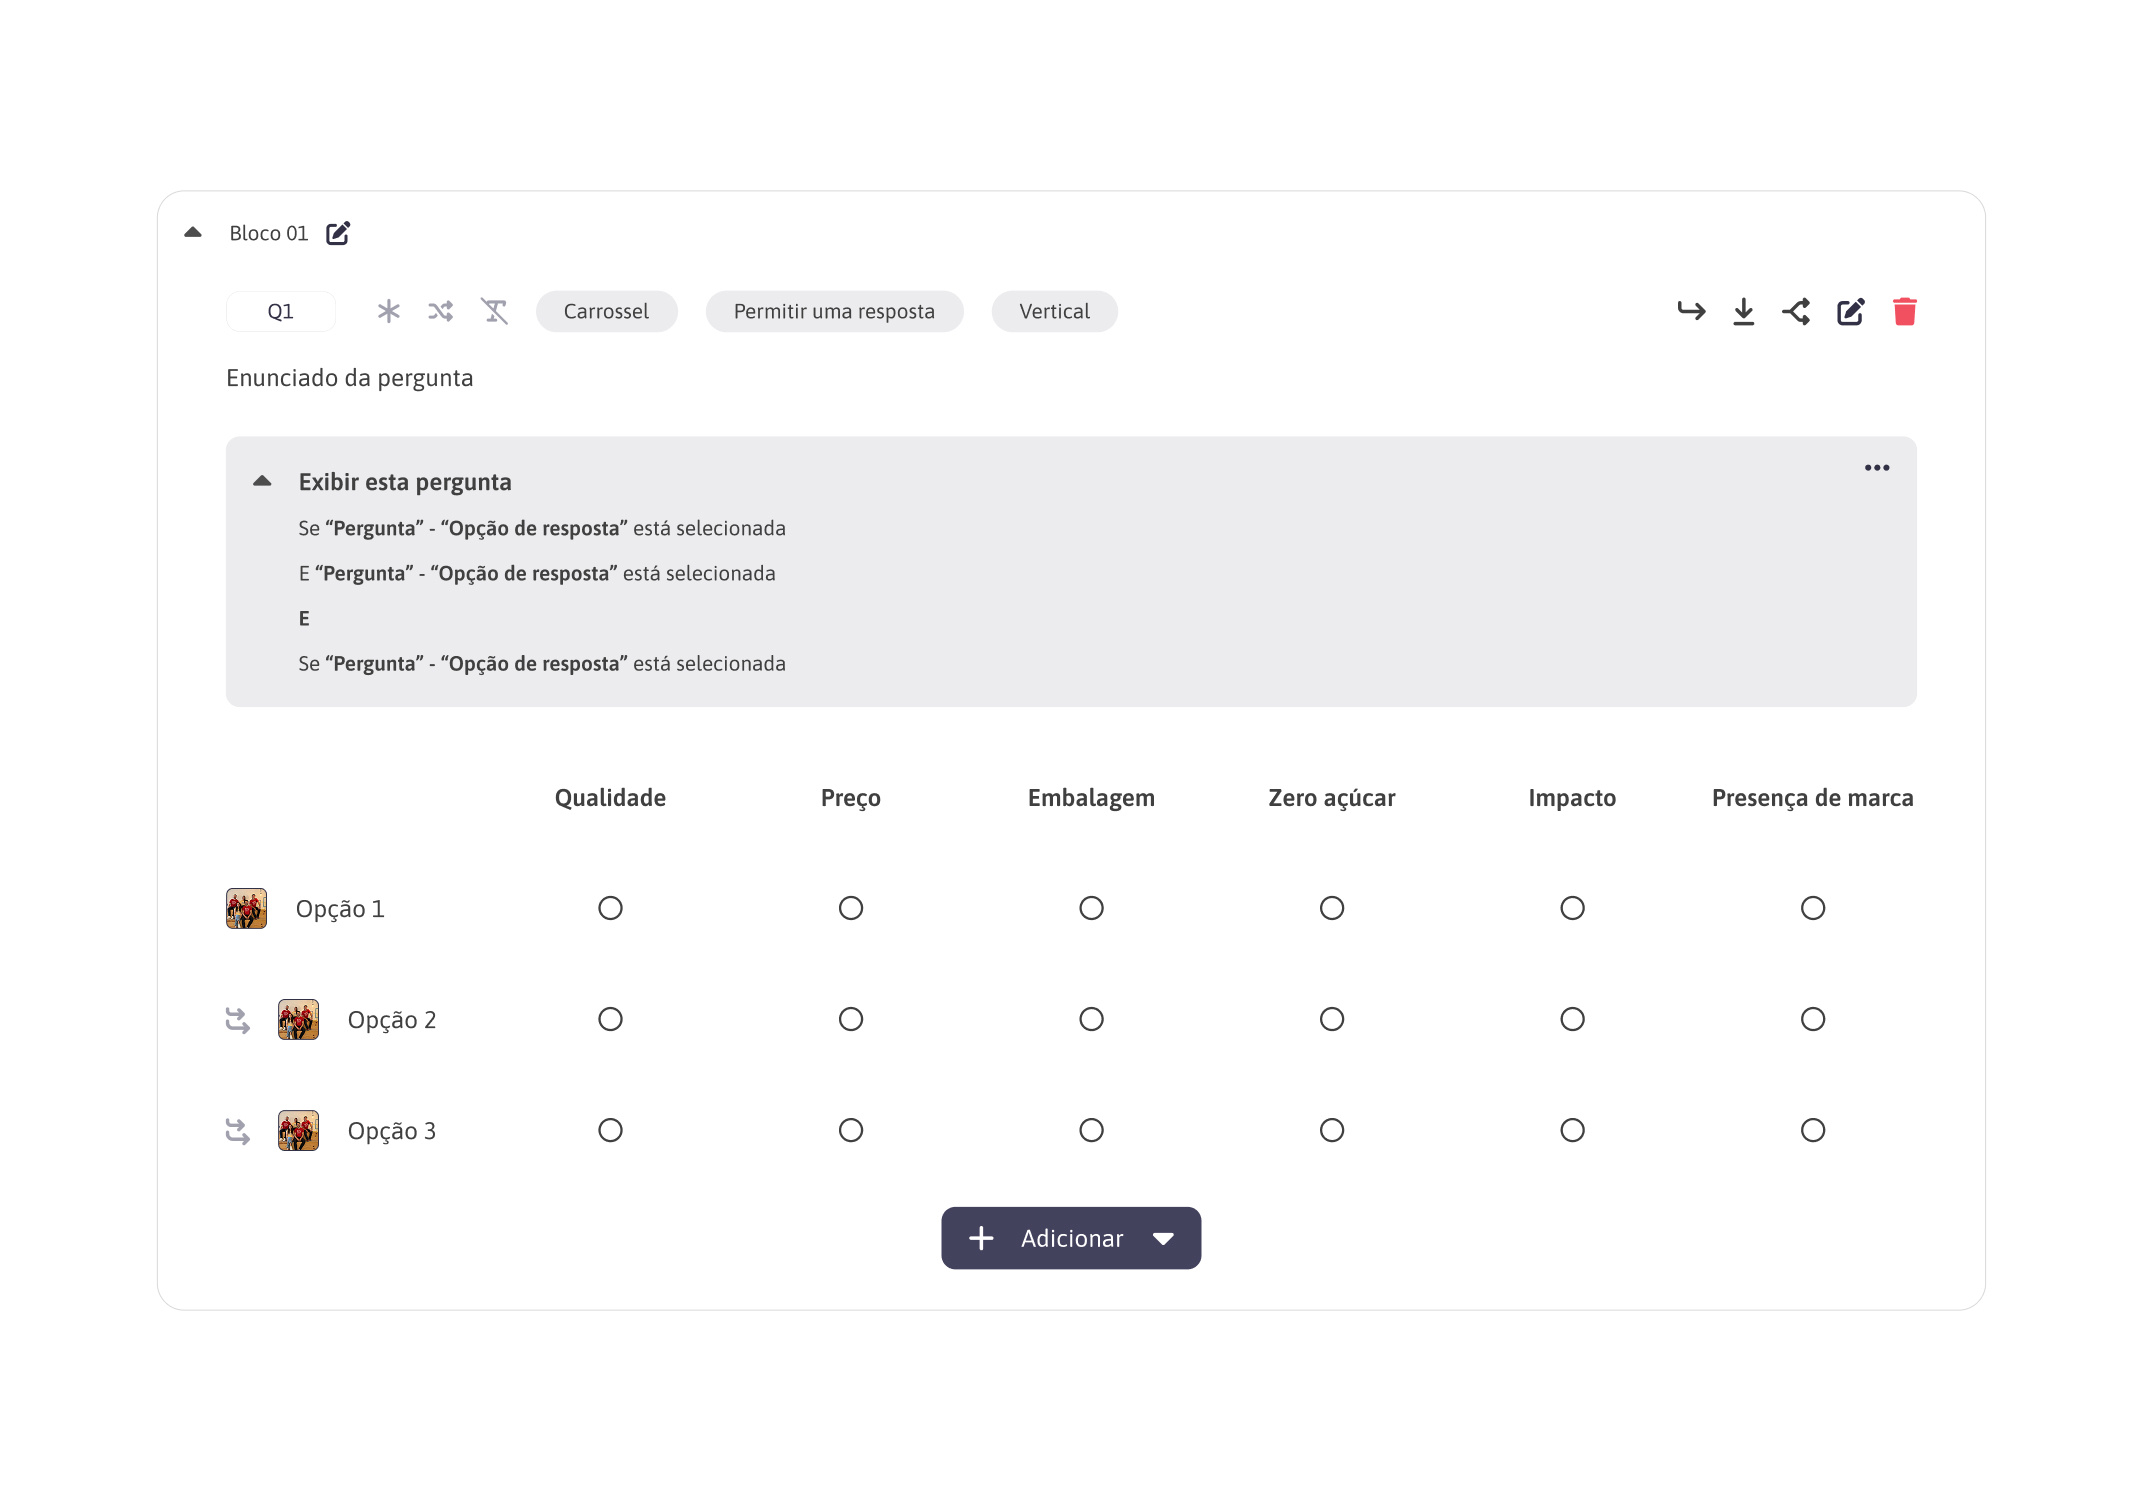Click the swap icon beside Opção 2
This screenshot has height=1500, width=2143.
coord(238,1019)
